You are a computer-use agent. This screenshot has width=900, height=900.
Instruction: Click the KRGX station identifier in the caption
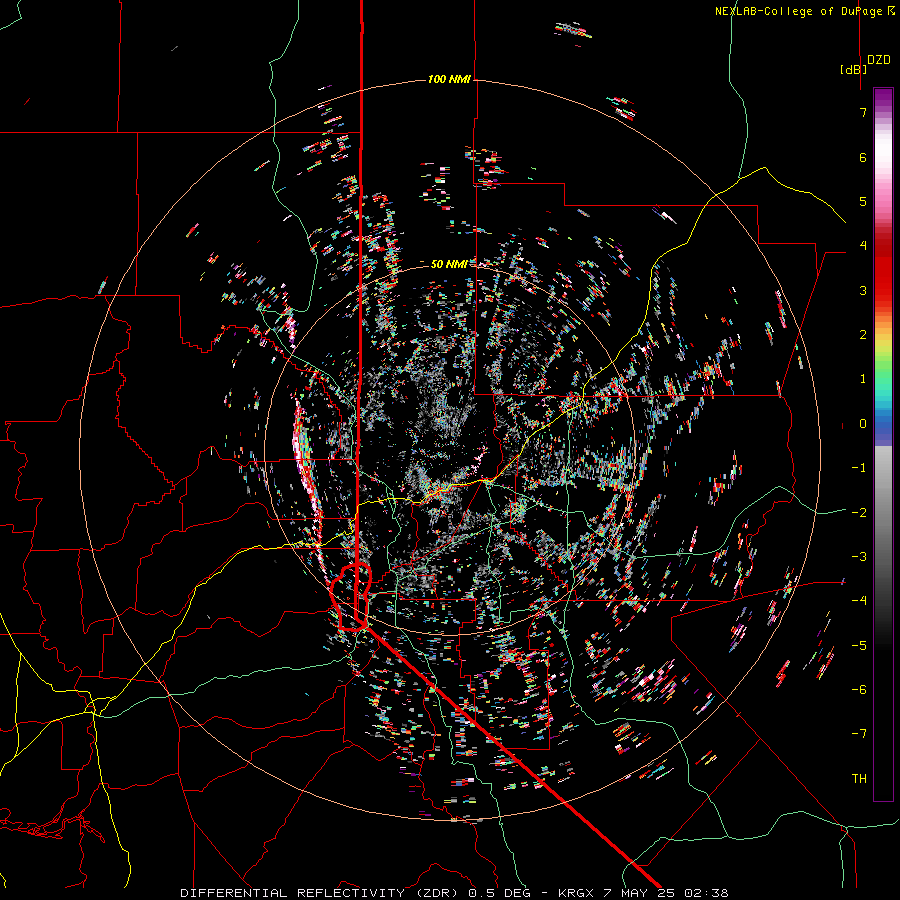click(x=578, y=893)
